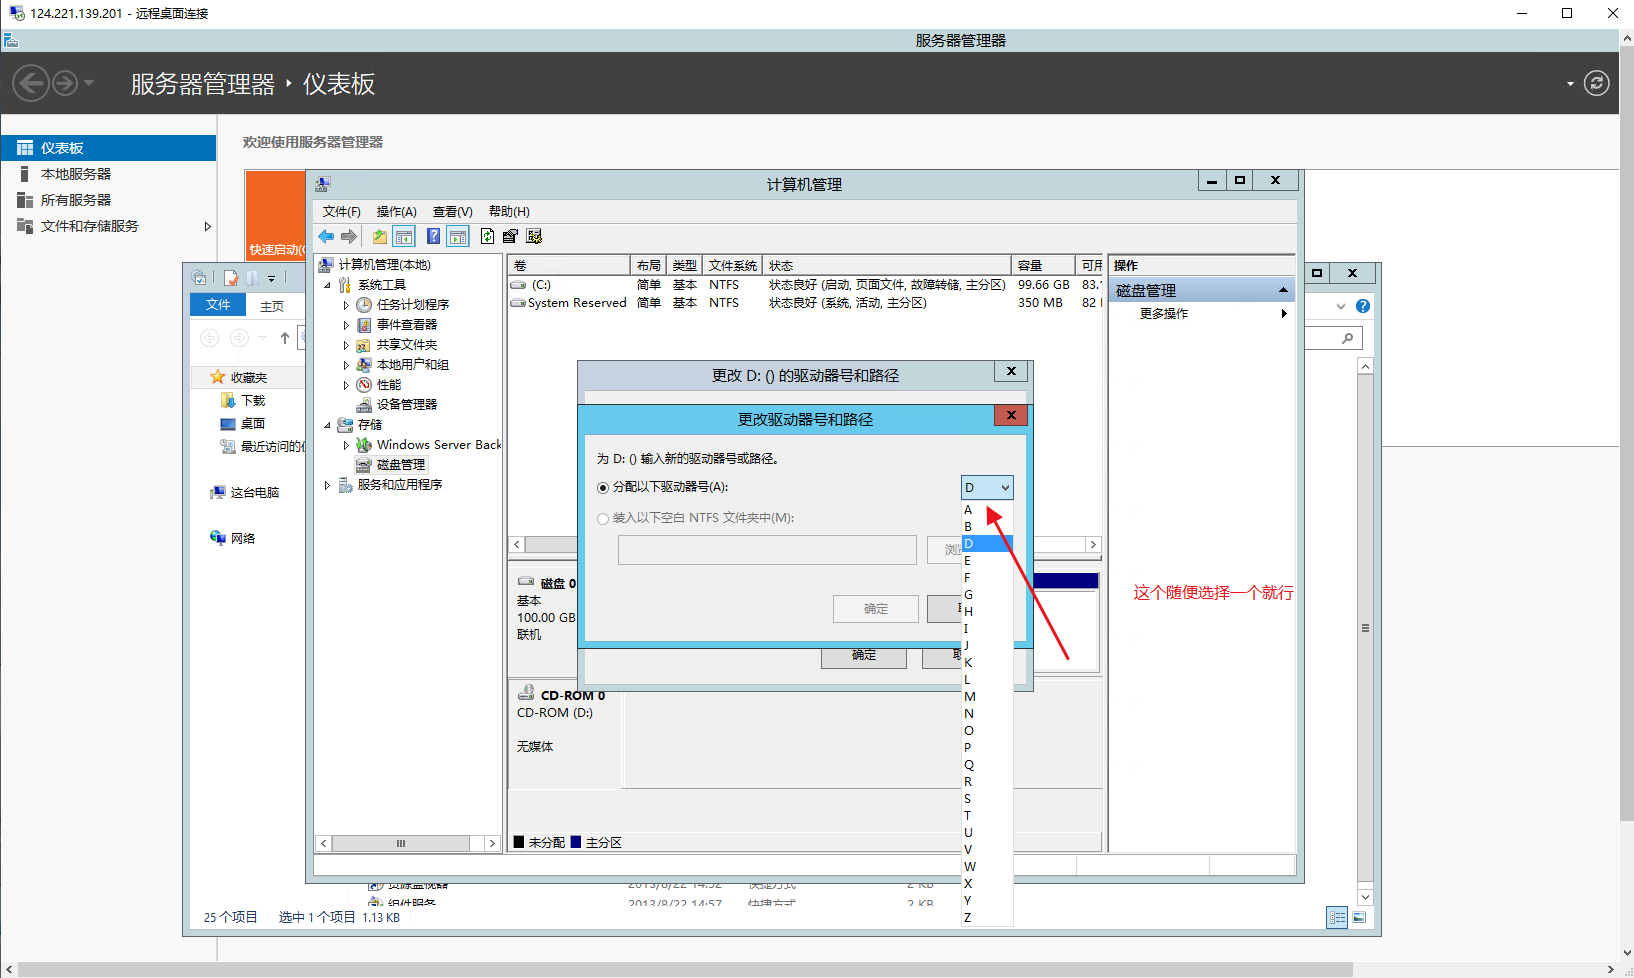Toggle the show/hide console tree icon

(404, 237)
